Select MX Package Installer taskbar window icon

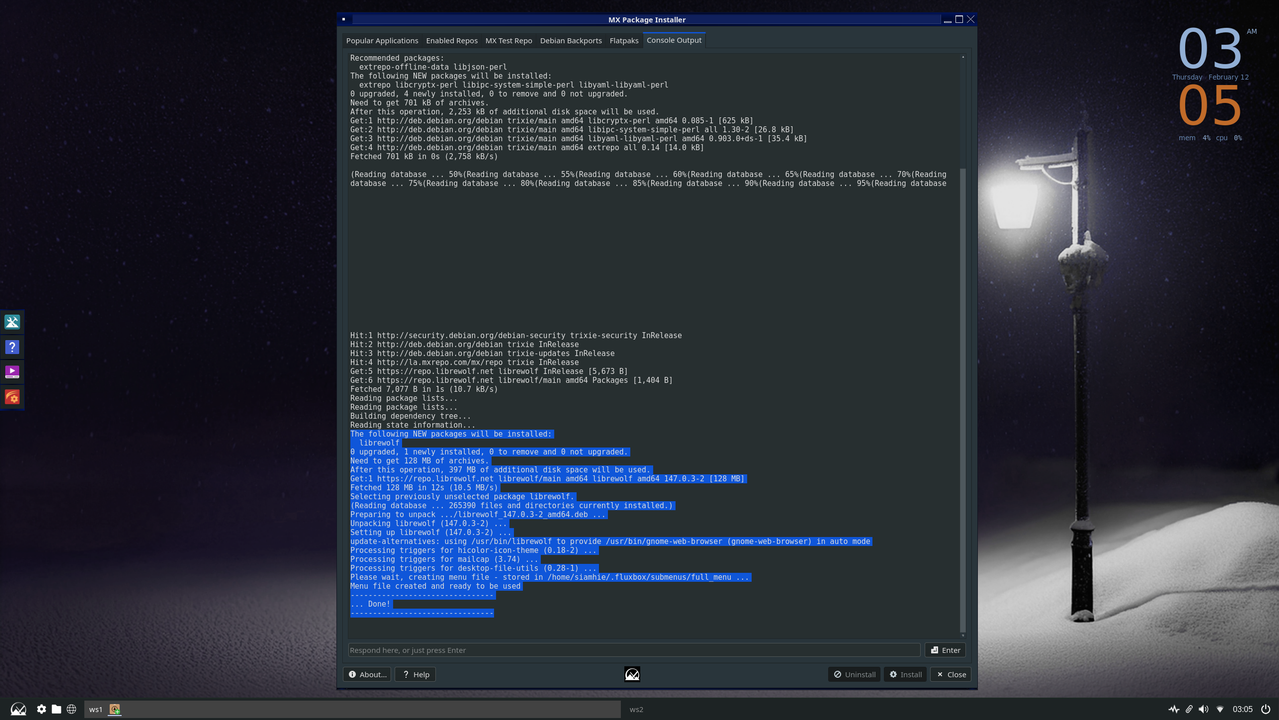[x=115, y=709]
